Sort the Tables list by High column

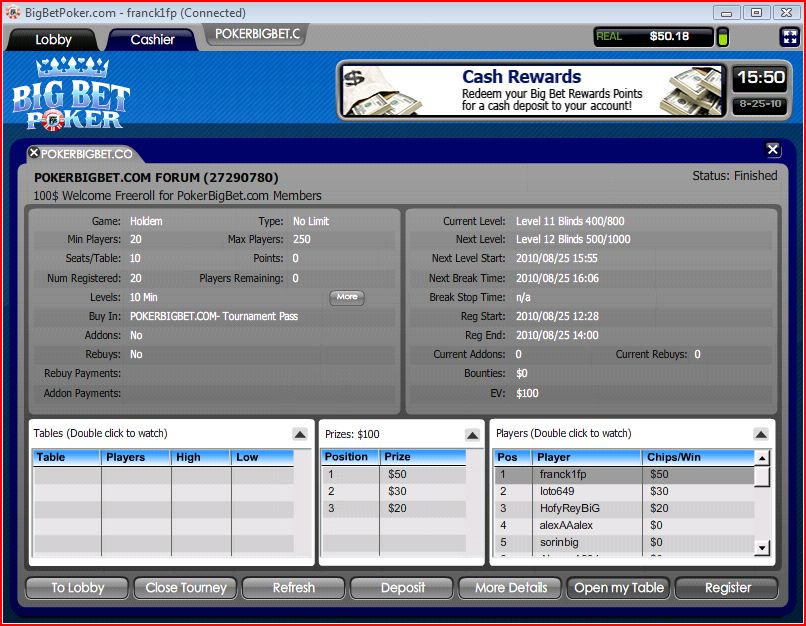(201, 457)
